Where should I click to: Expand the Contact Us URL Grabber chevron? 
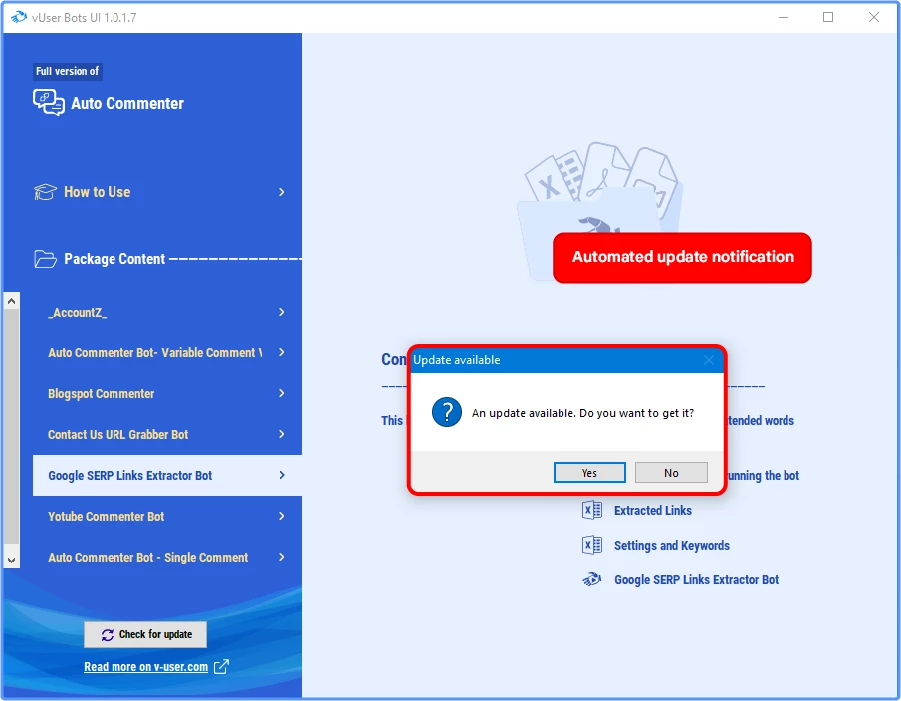click(x=282, y=434)
